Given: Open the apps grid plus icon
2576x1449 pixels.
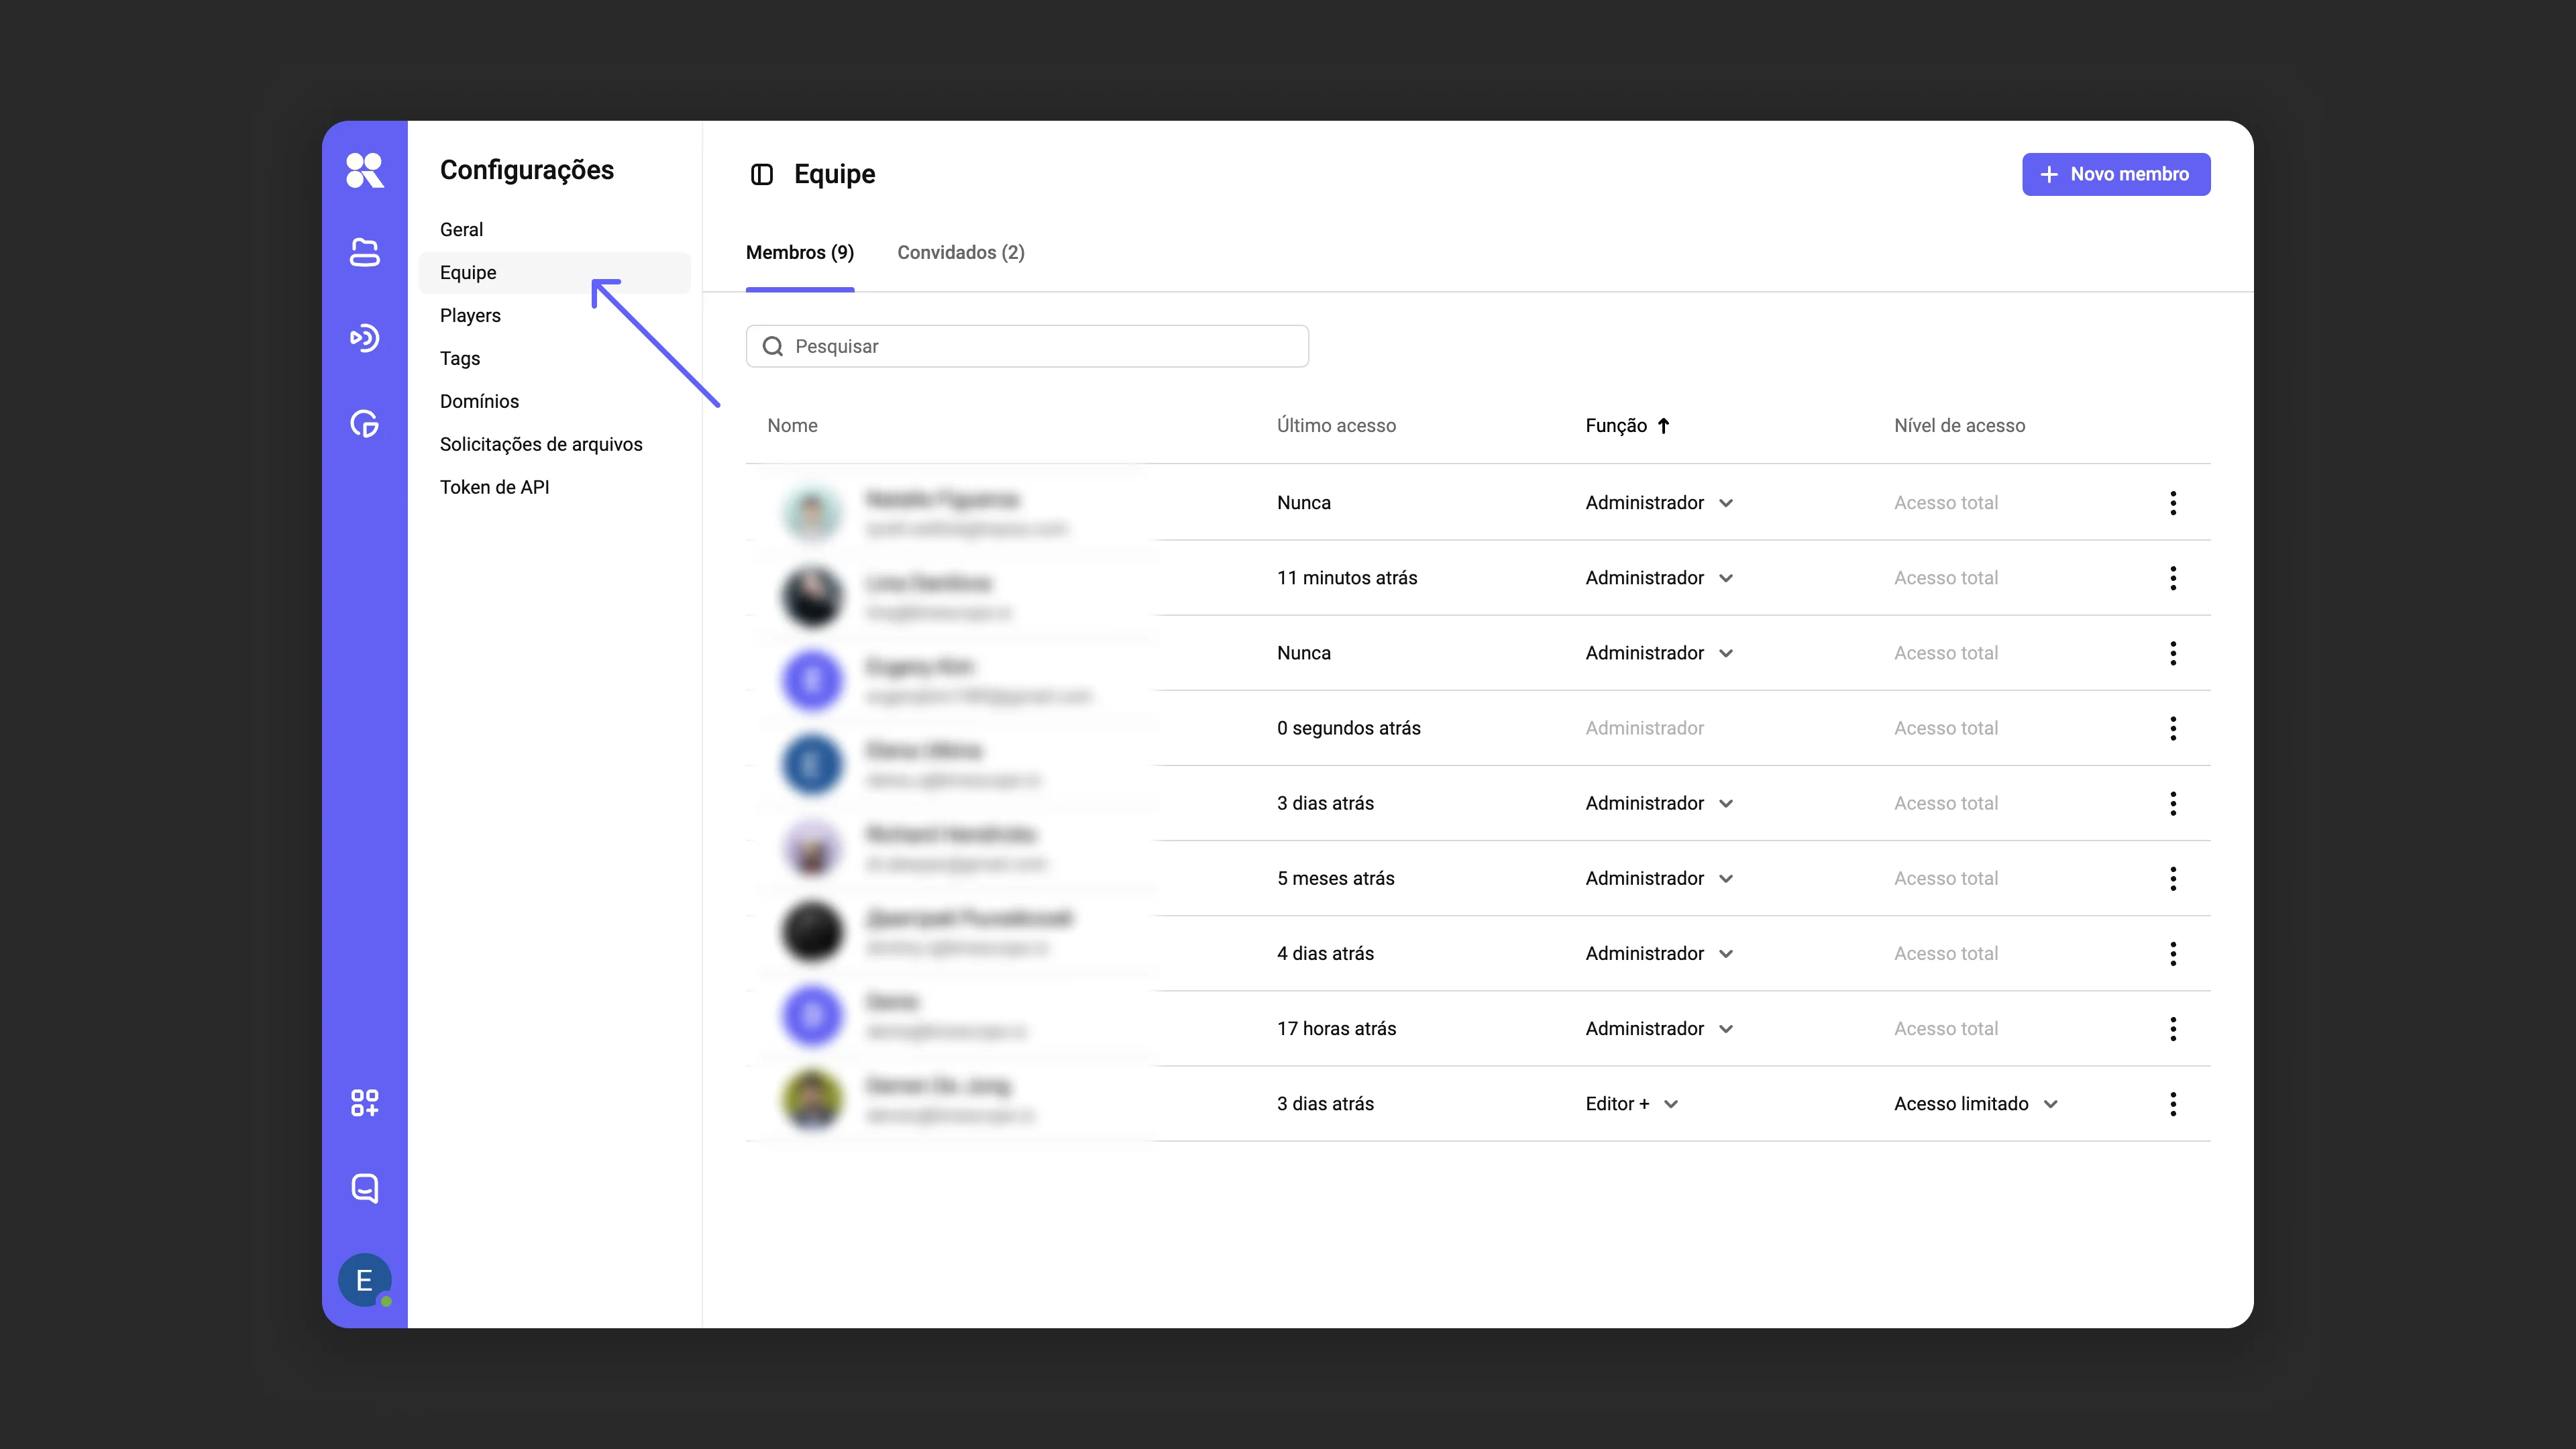Looking at the screenshot, I should point(364,1103).
